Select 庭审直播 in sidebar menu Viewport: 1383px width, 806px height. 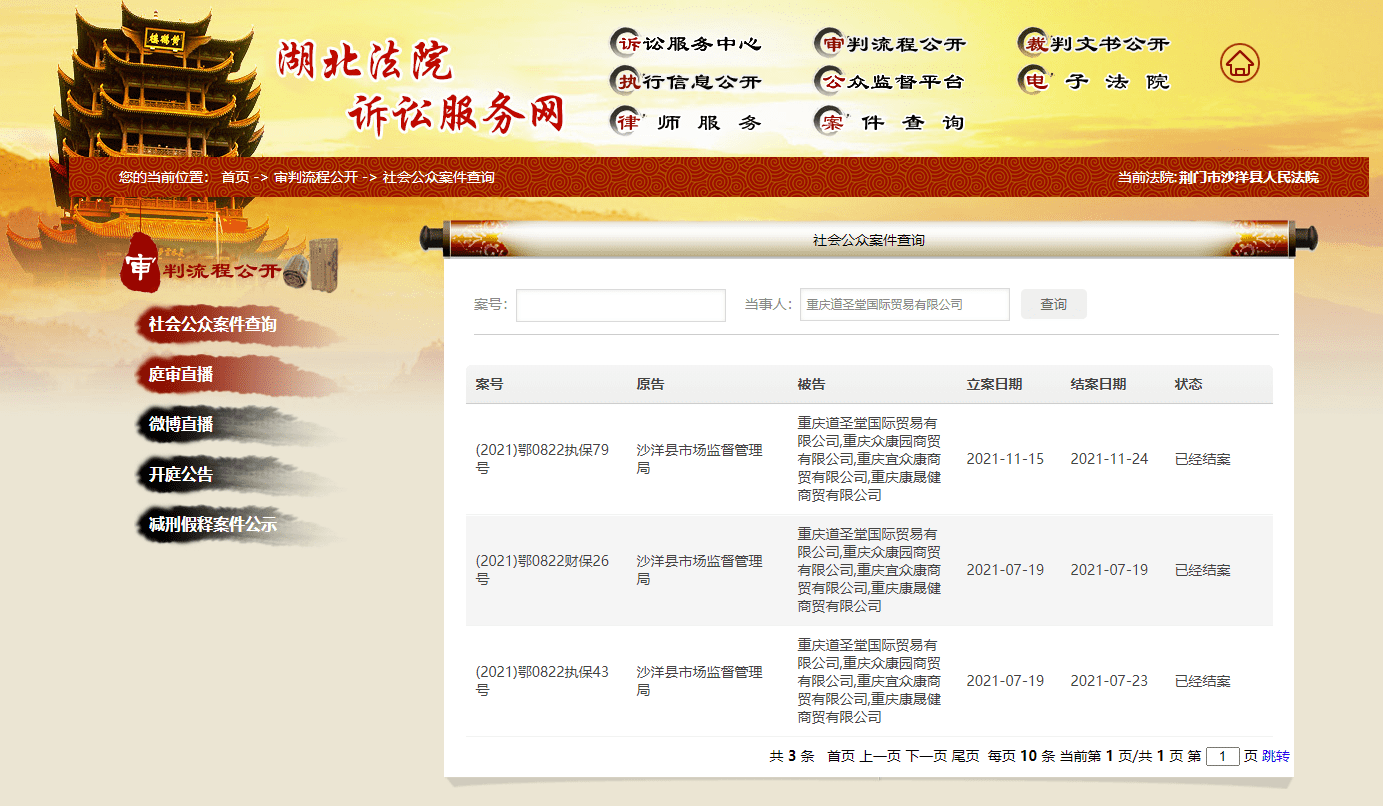coord(181,375)
